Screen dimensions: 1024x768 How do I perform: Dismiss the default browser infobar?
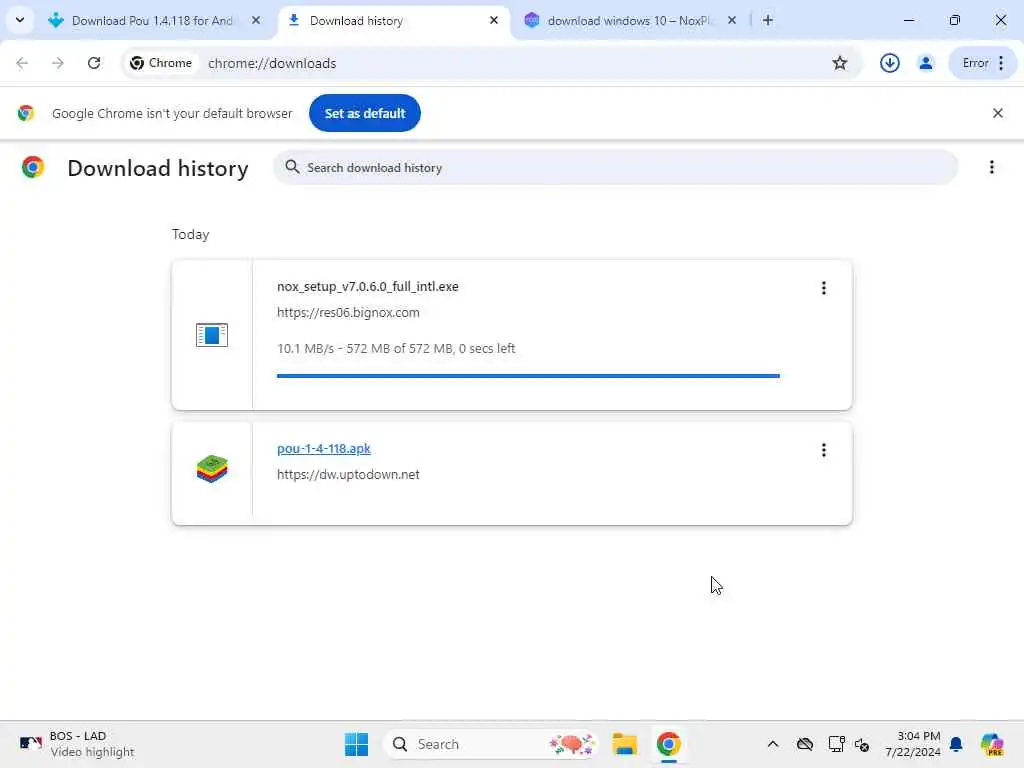tap(998, 113)
